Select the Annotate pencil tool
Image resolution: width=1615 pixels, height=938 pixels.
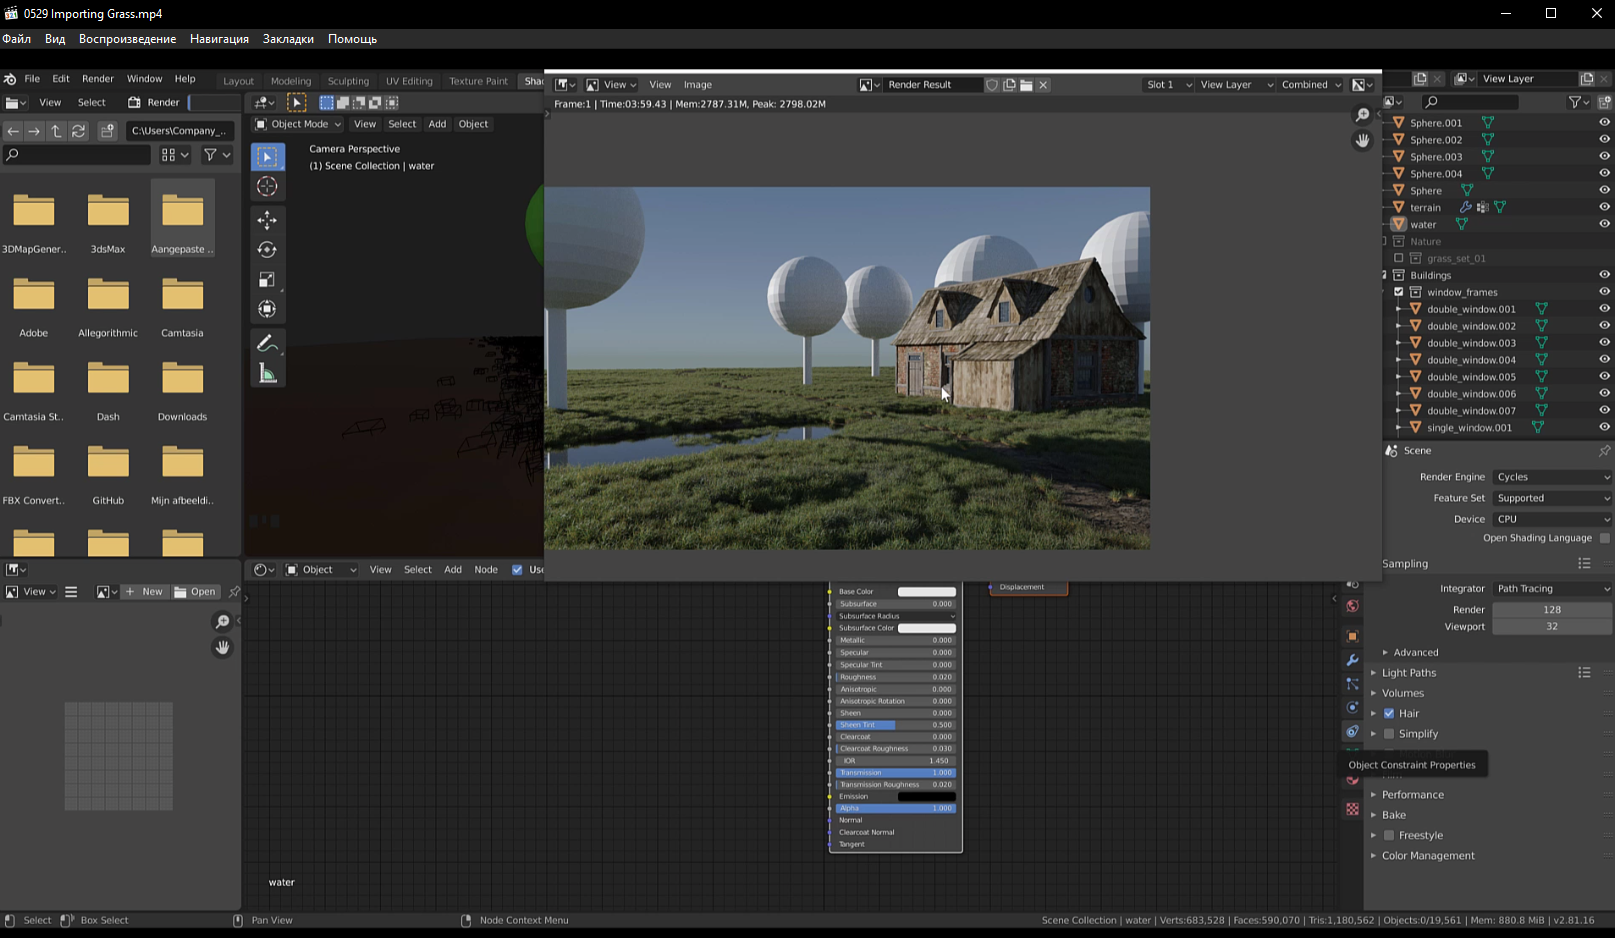pos(267,344)
